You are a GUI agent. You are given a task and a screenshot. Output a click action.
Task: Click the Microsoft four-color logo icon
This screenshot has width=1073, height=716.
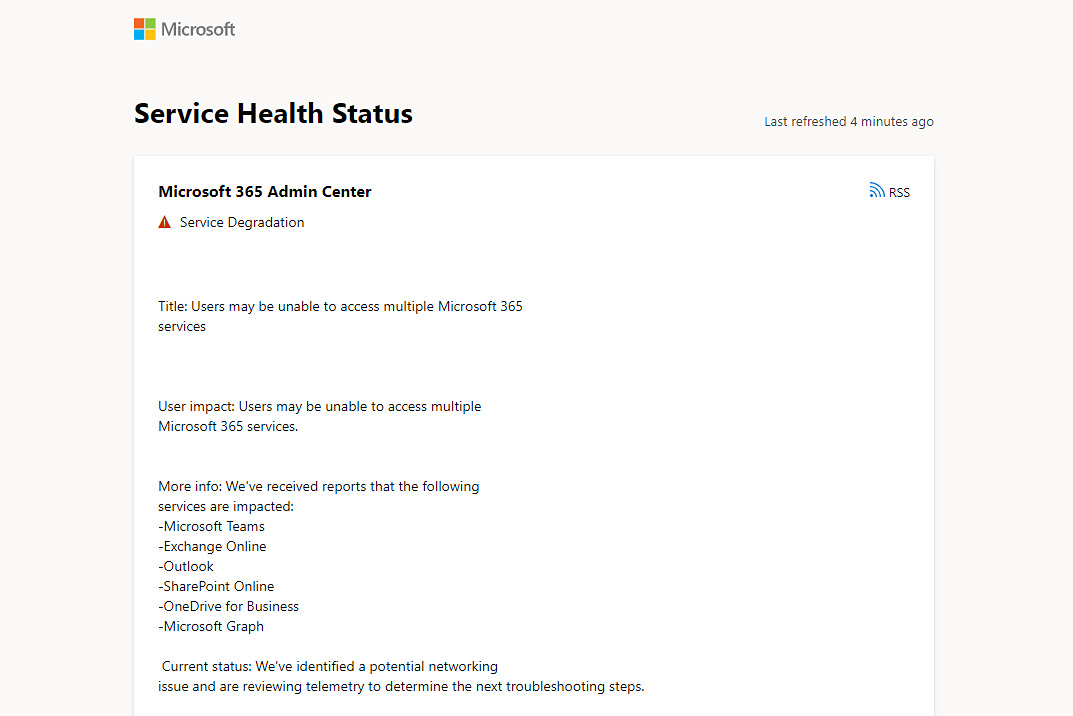(x=144, y=29)
